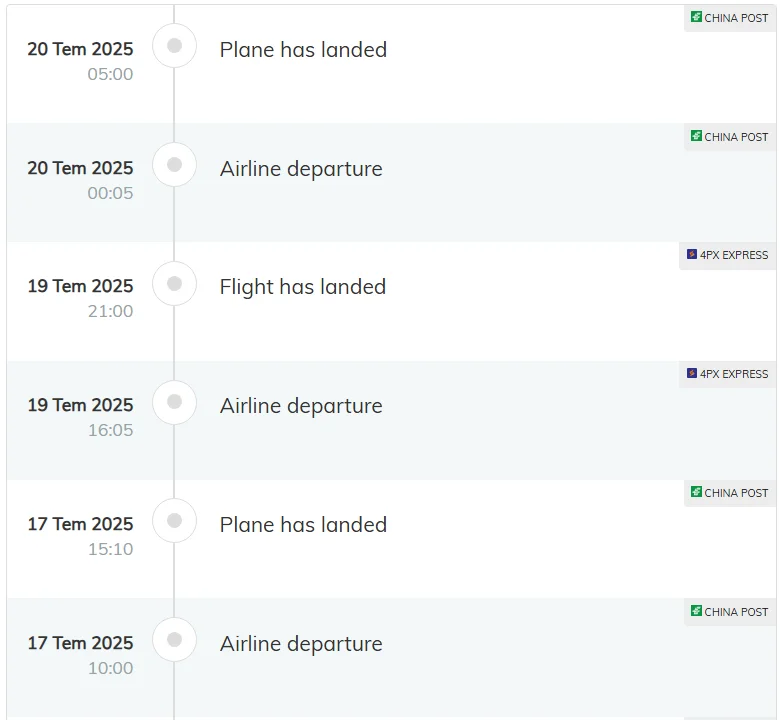Click the 15:10 timestamp
The width and height of the screenshot is (782, 720).
tap(110, 549)
